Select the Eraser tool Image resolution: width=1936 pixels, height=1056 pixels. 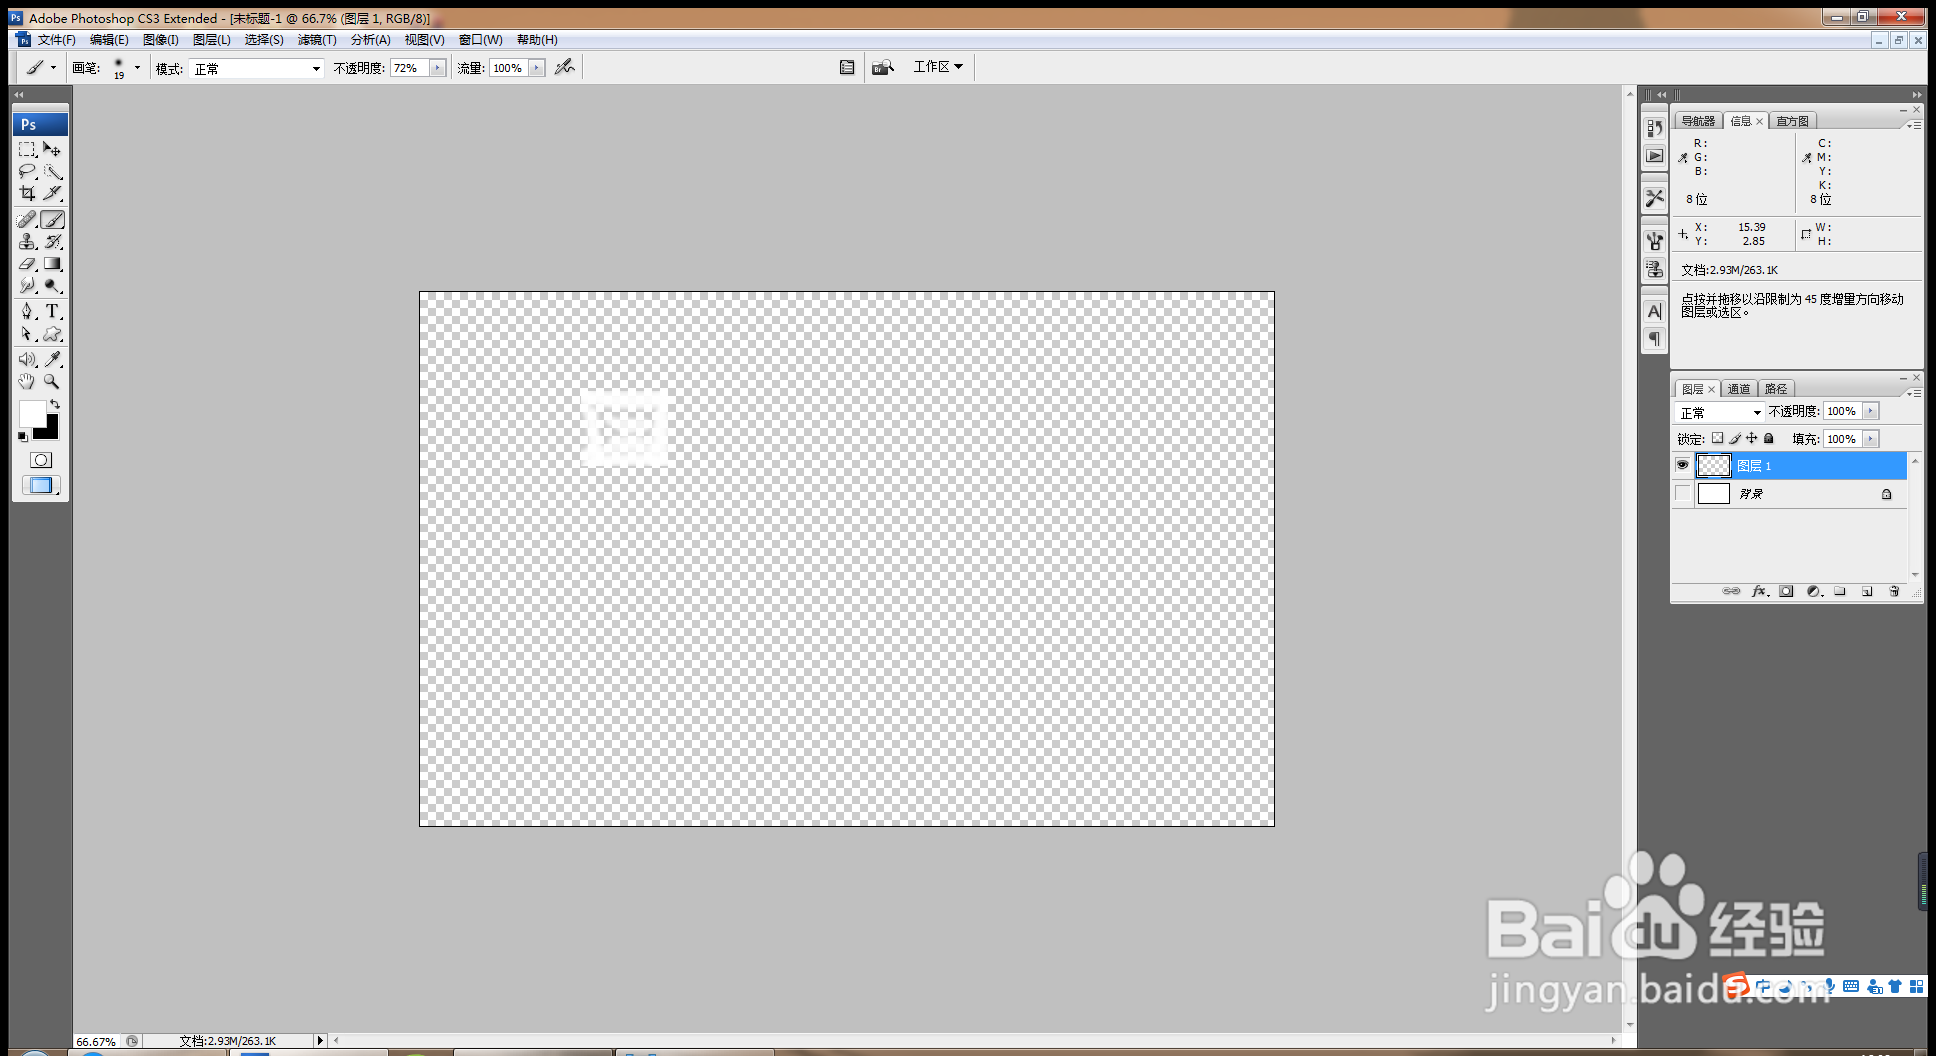coord(27,264)
